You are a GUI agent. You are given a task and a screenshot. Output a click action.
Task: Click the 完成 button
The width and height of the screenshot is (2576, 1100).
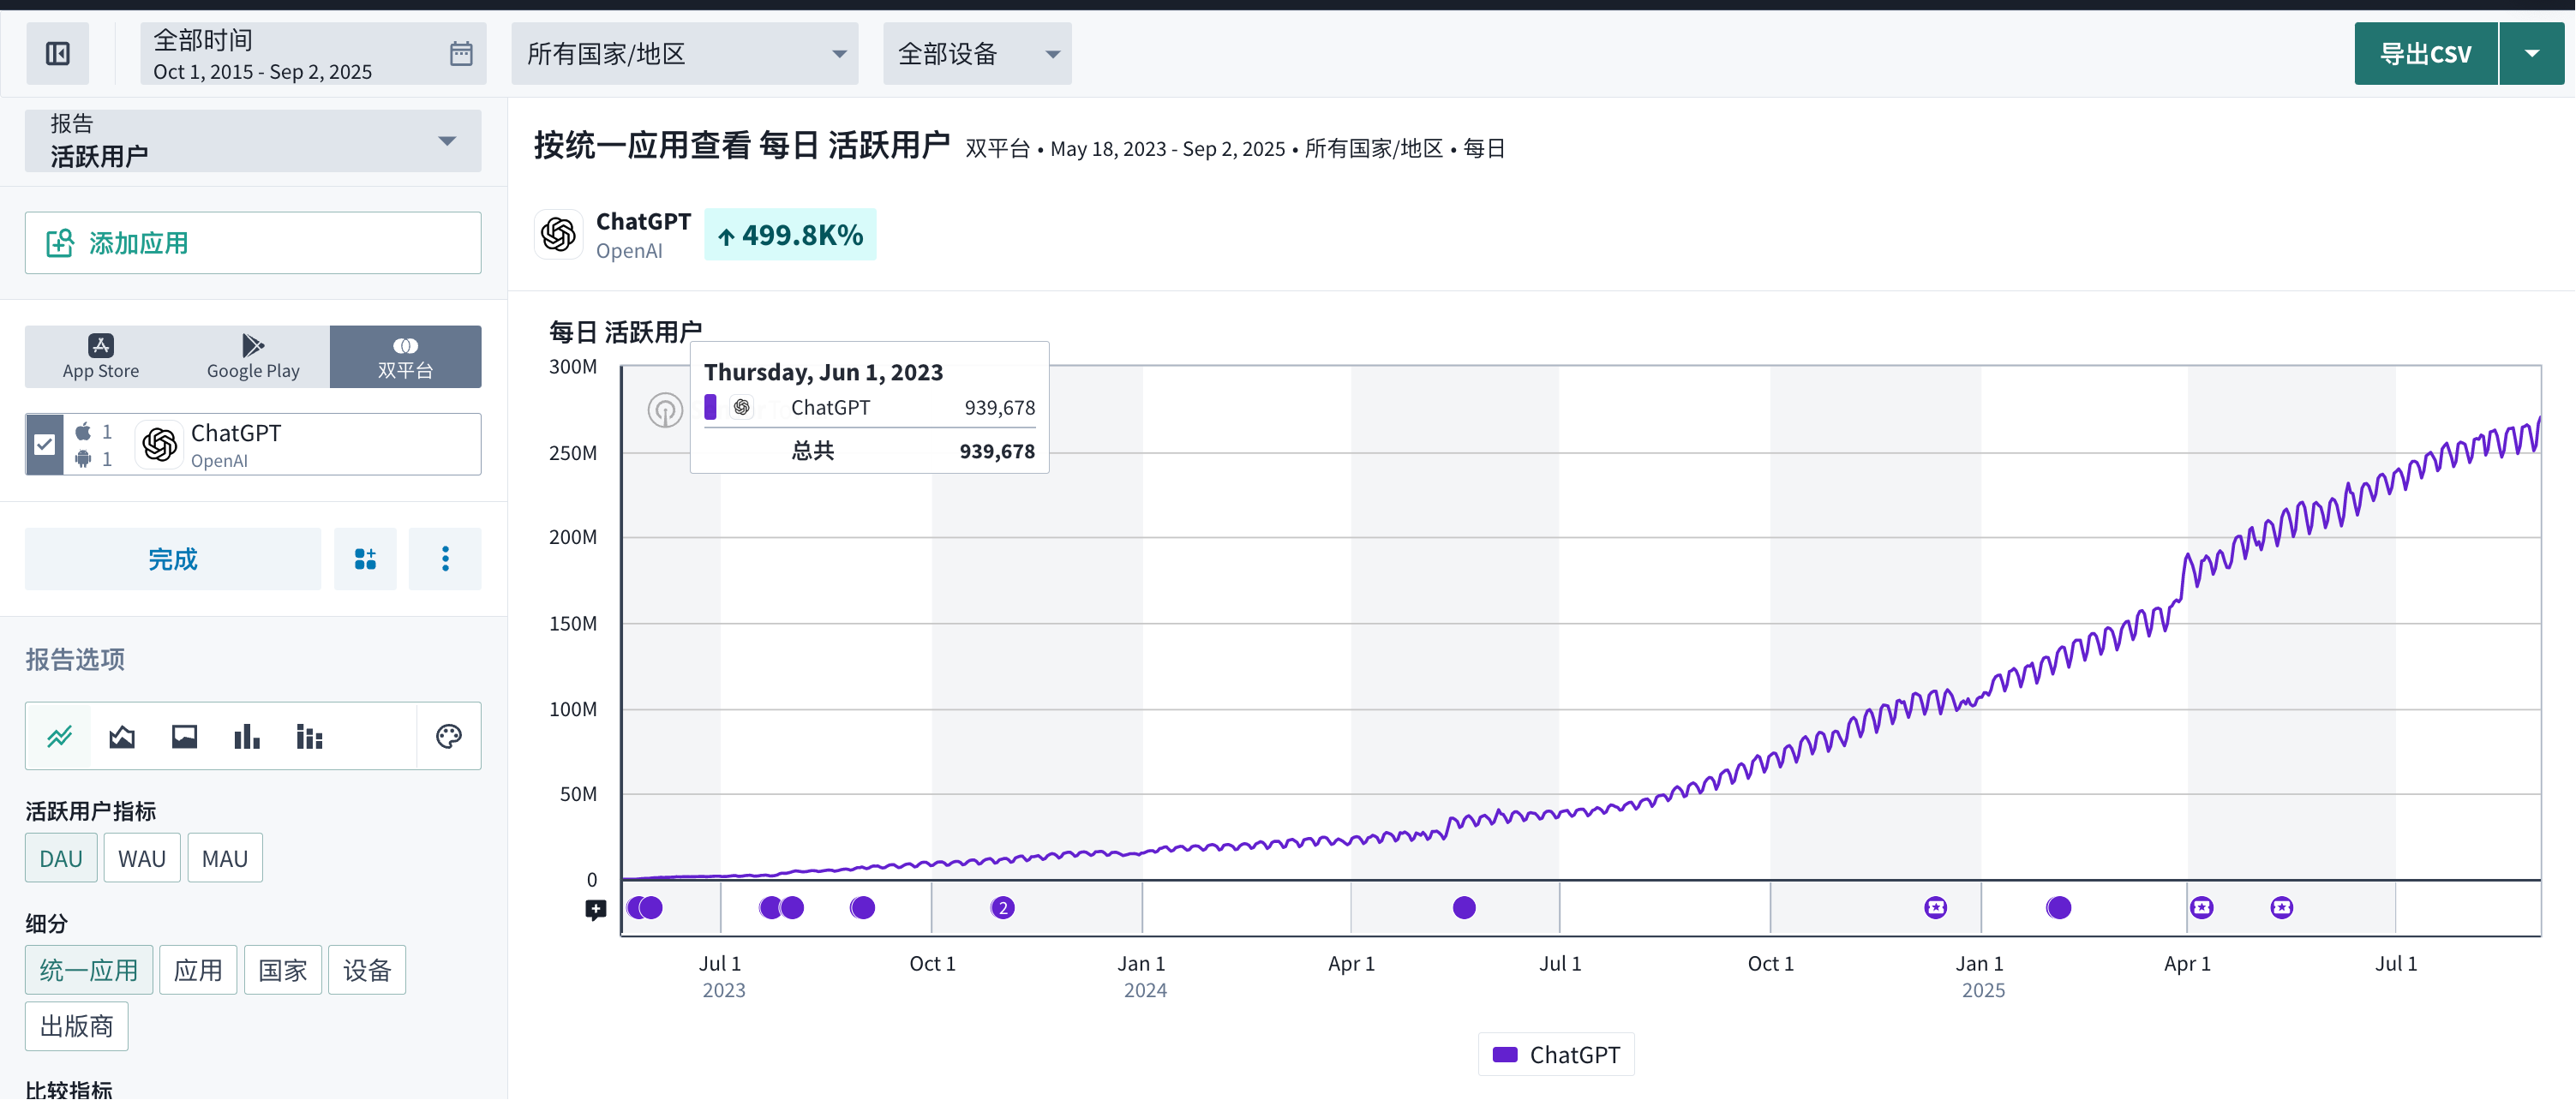click(x=173, y=559)
